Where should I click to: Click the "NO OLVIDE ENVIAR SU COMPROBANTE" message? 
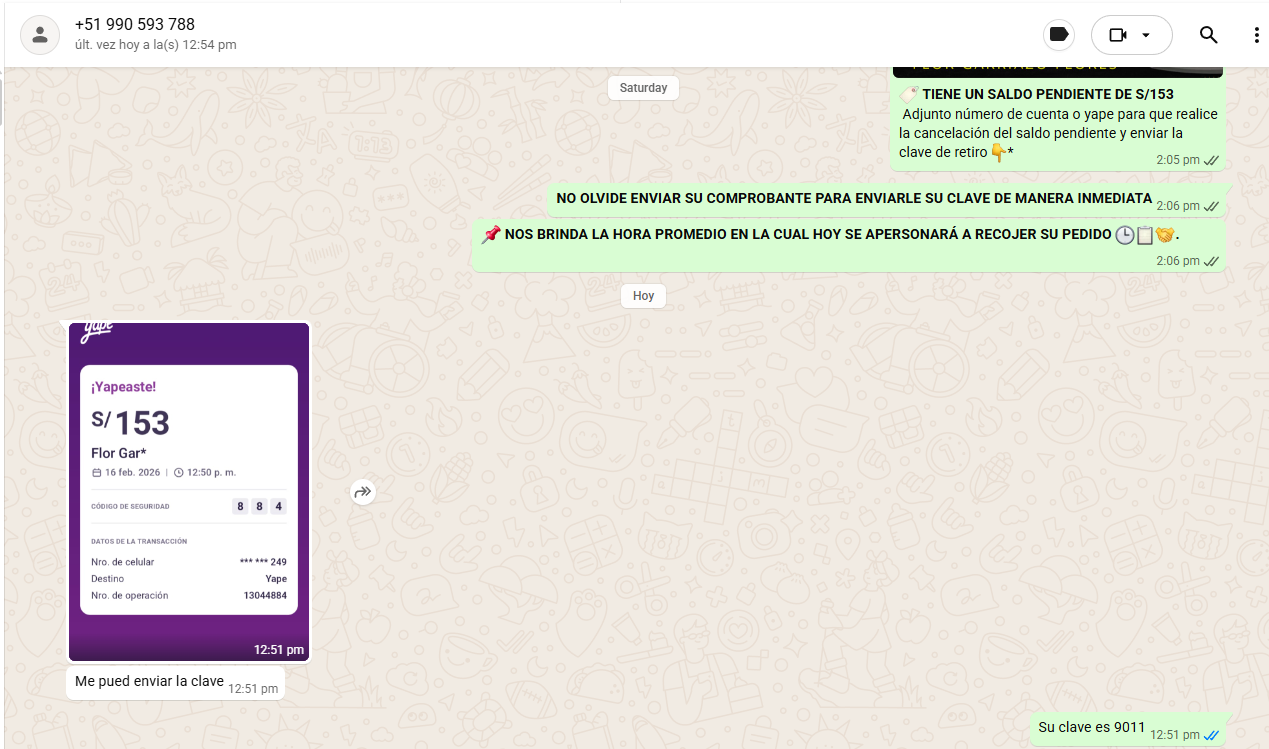pos(853,199)
